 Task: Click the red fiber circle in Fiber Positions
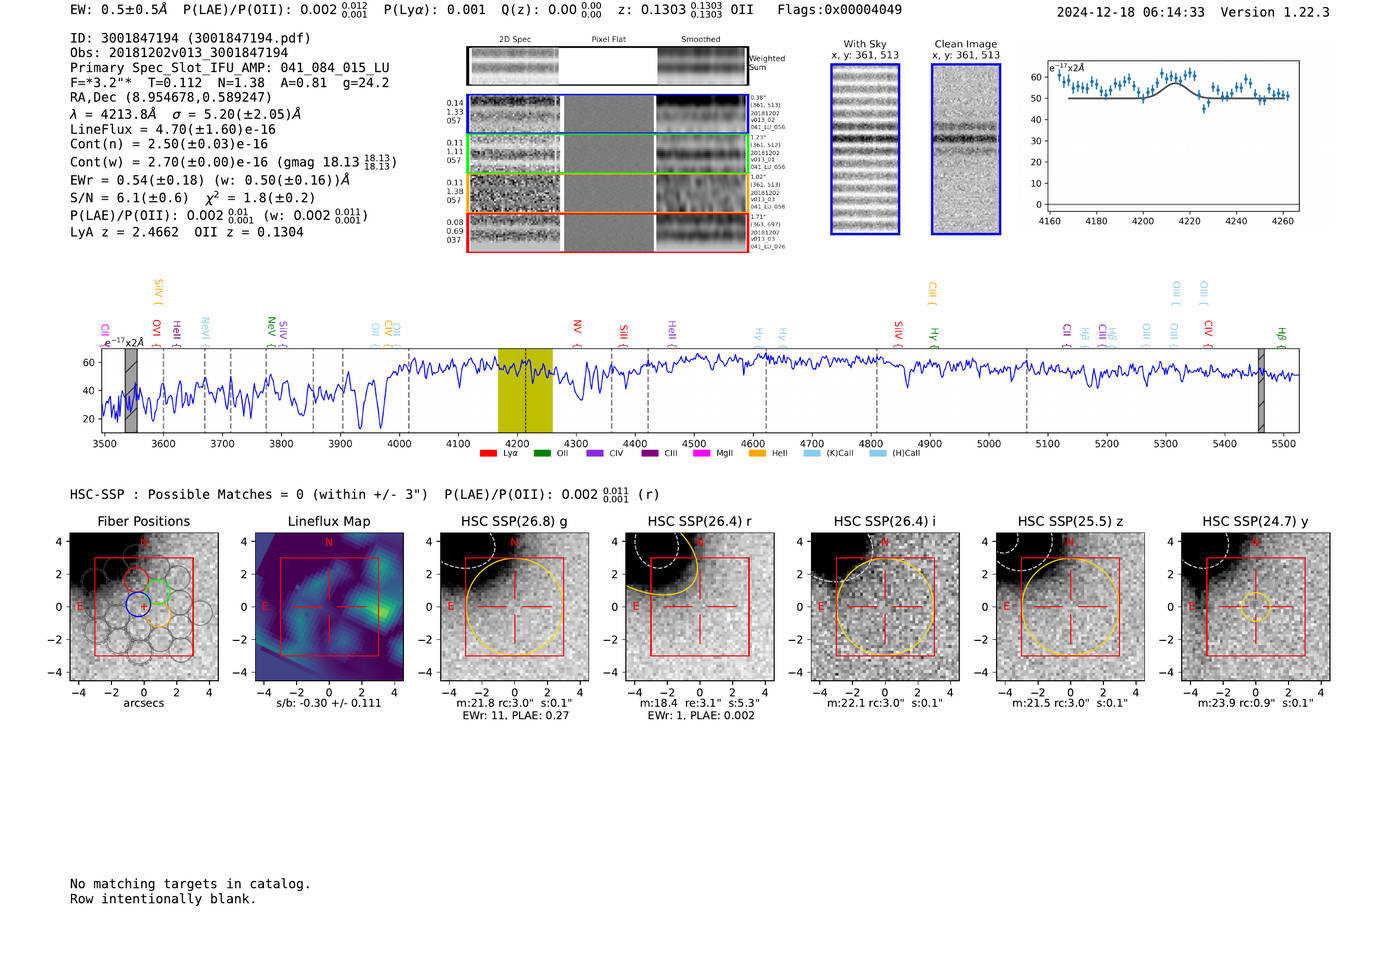(x=136, y=580)
